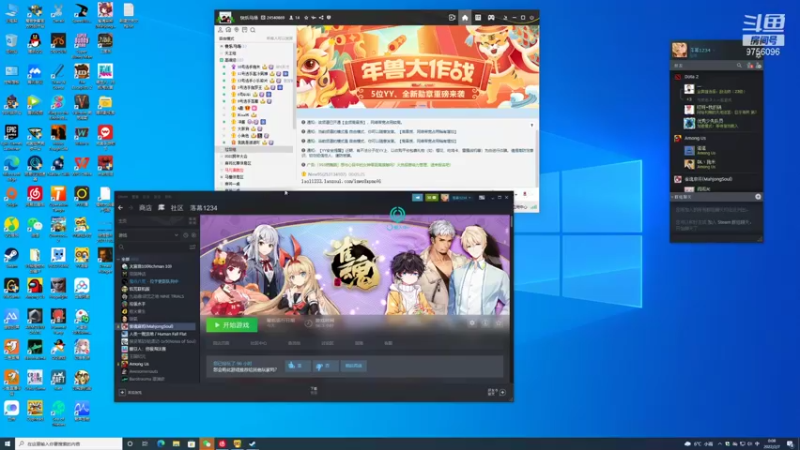Click thumbs-up 是 recommend button
The height and width of the screenshot is (450, 800).
[x=297, y=366]
